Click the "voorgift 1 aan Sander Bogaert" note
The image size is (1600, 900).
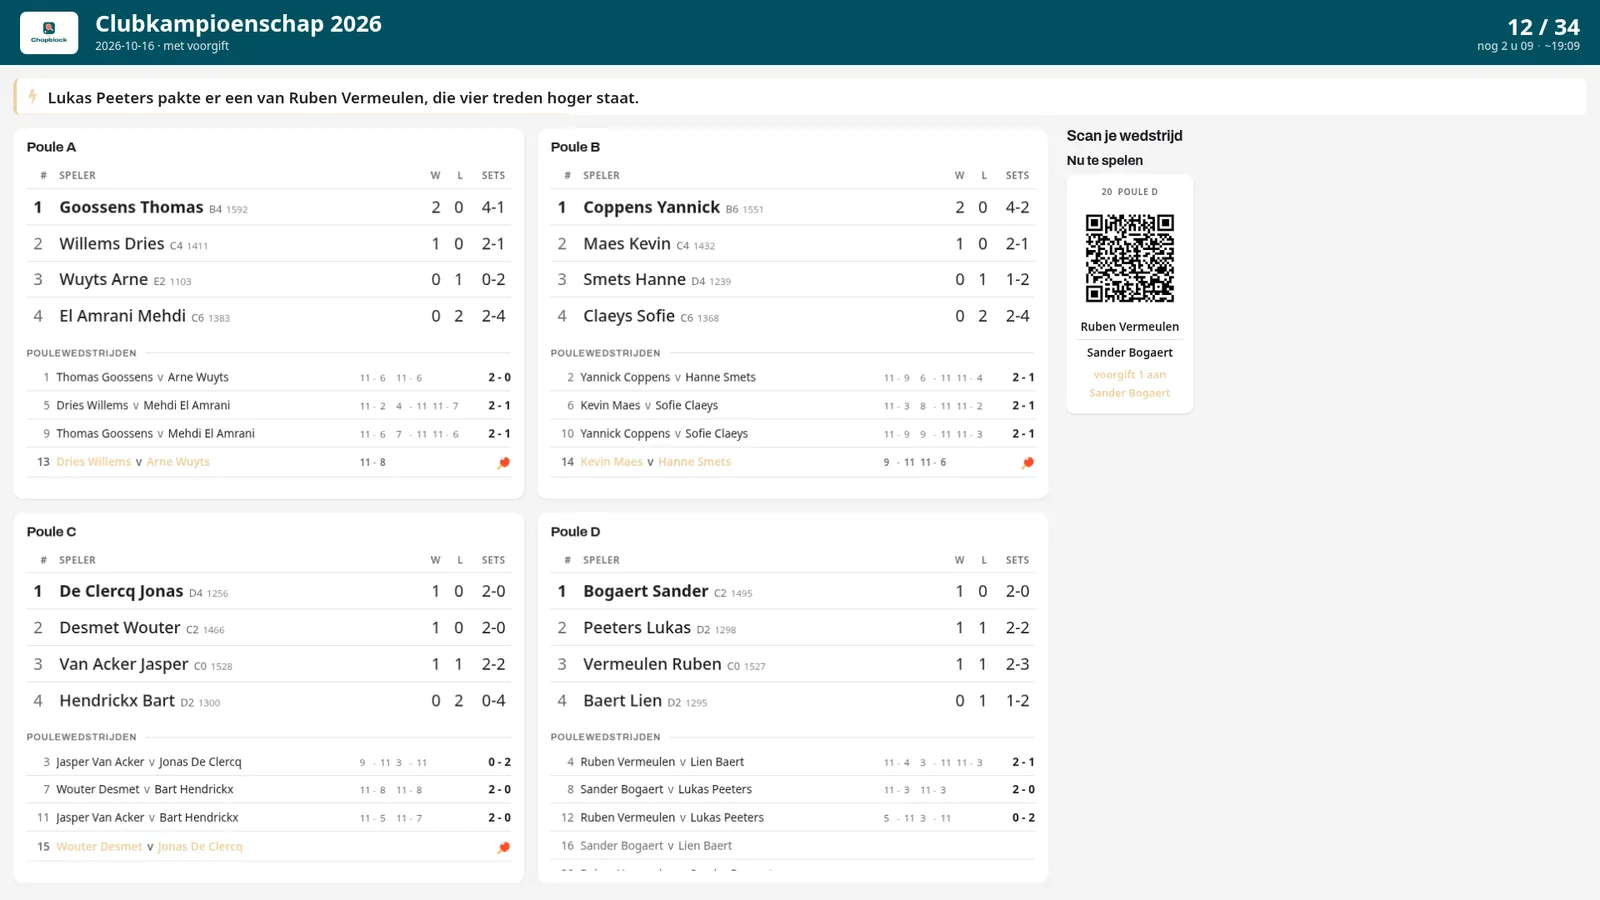coord(1130,384)
